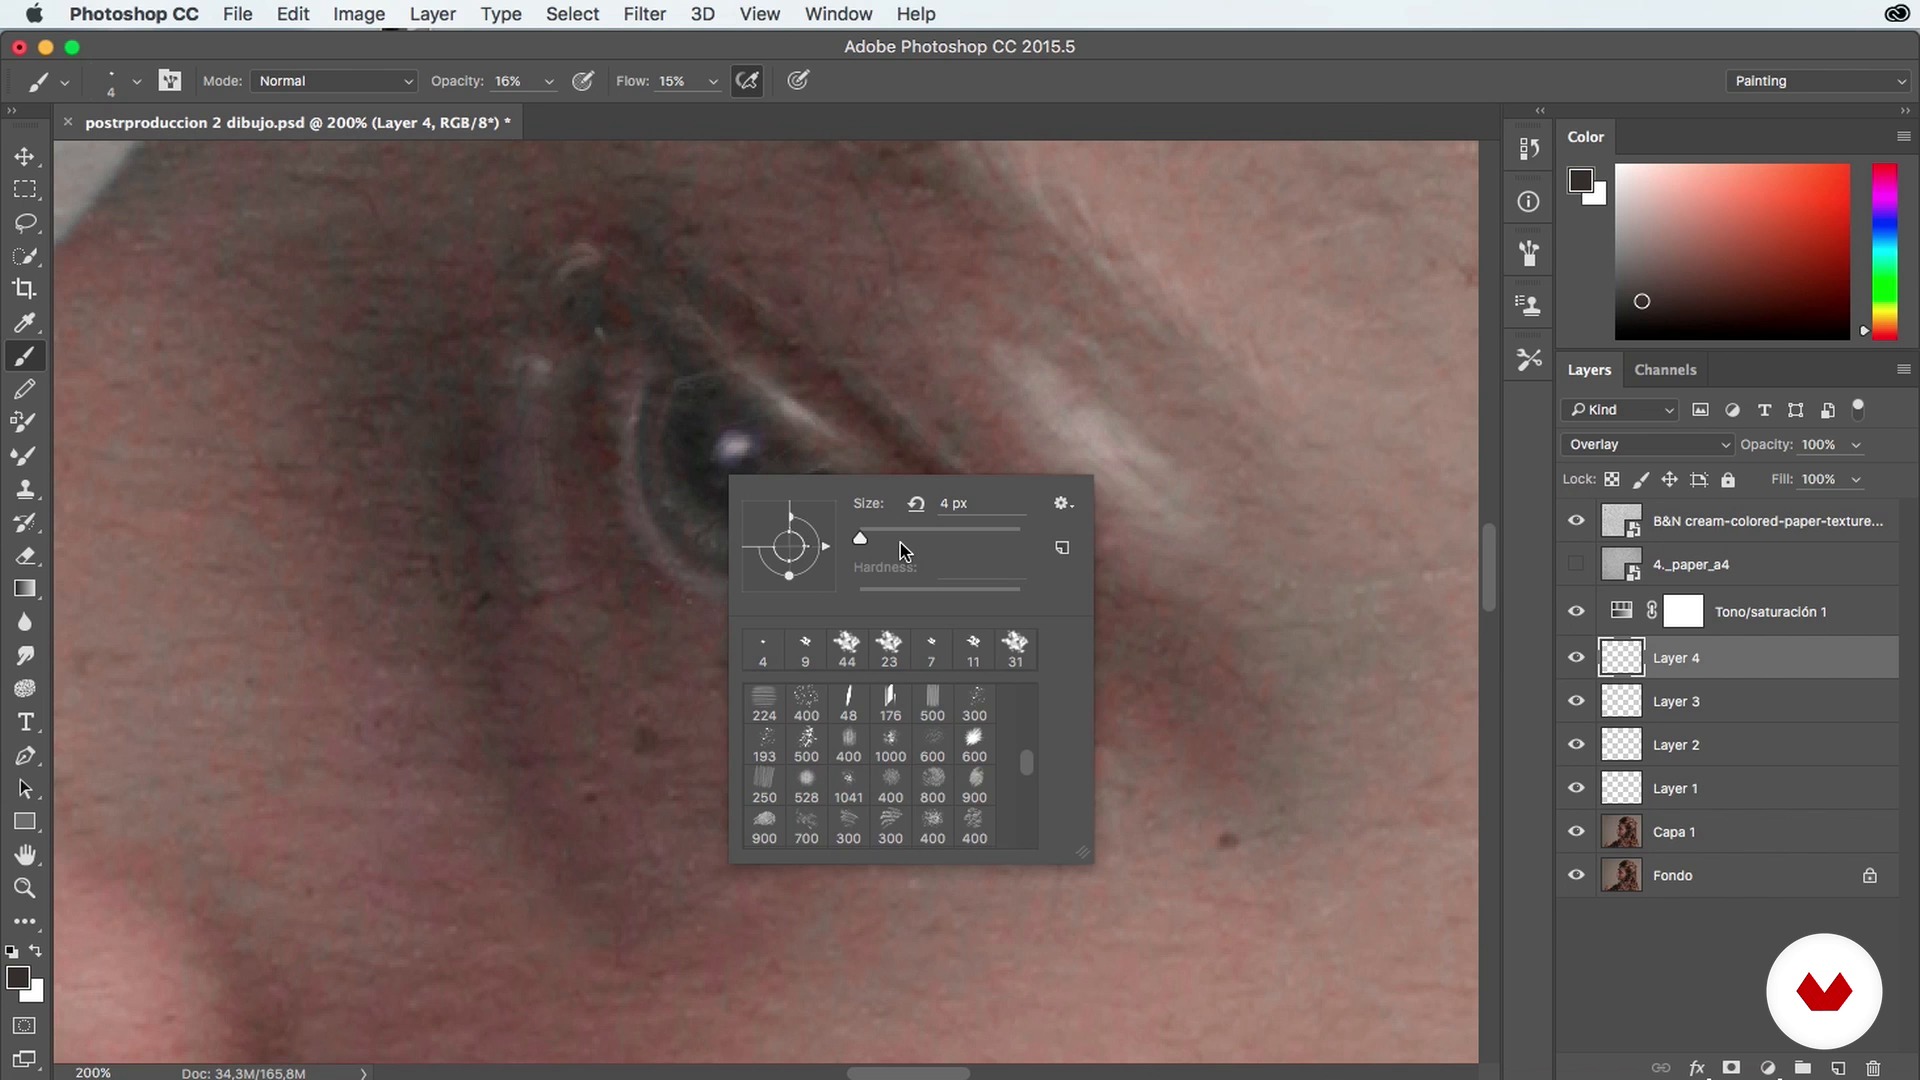The image size is (1920, 1080).
Task: Open the brush panel toggle icon
Action: [x=170, y=81]
